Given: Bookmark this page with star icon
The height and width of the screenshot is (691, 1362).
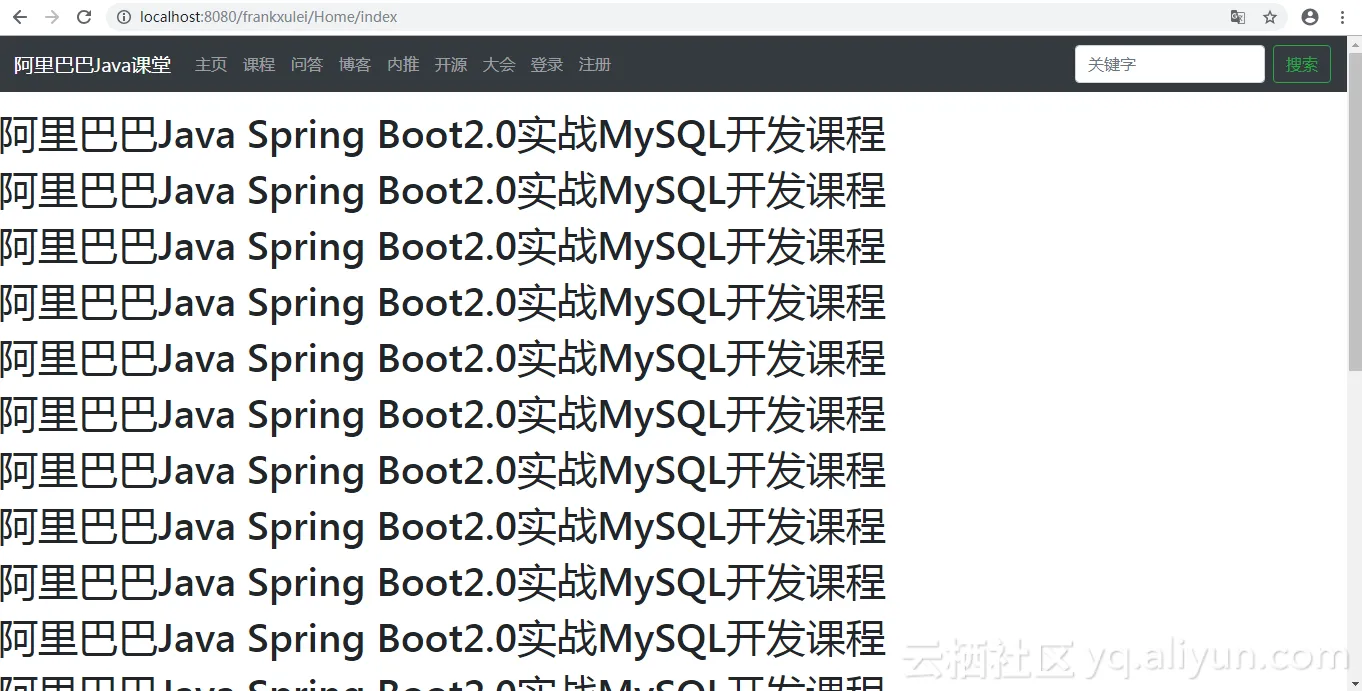Looking at the screenshot, I should point(1270,17).
